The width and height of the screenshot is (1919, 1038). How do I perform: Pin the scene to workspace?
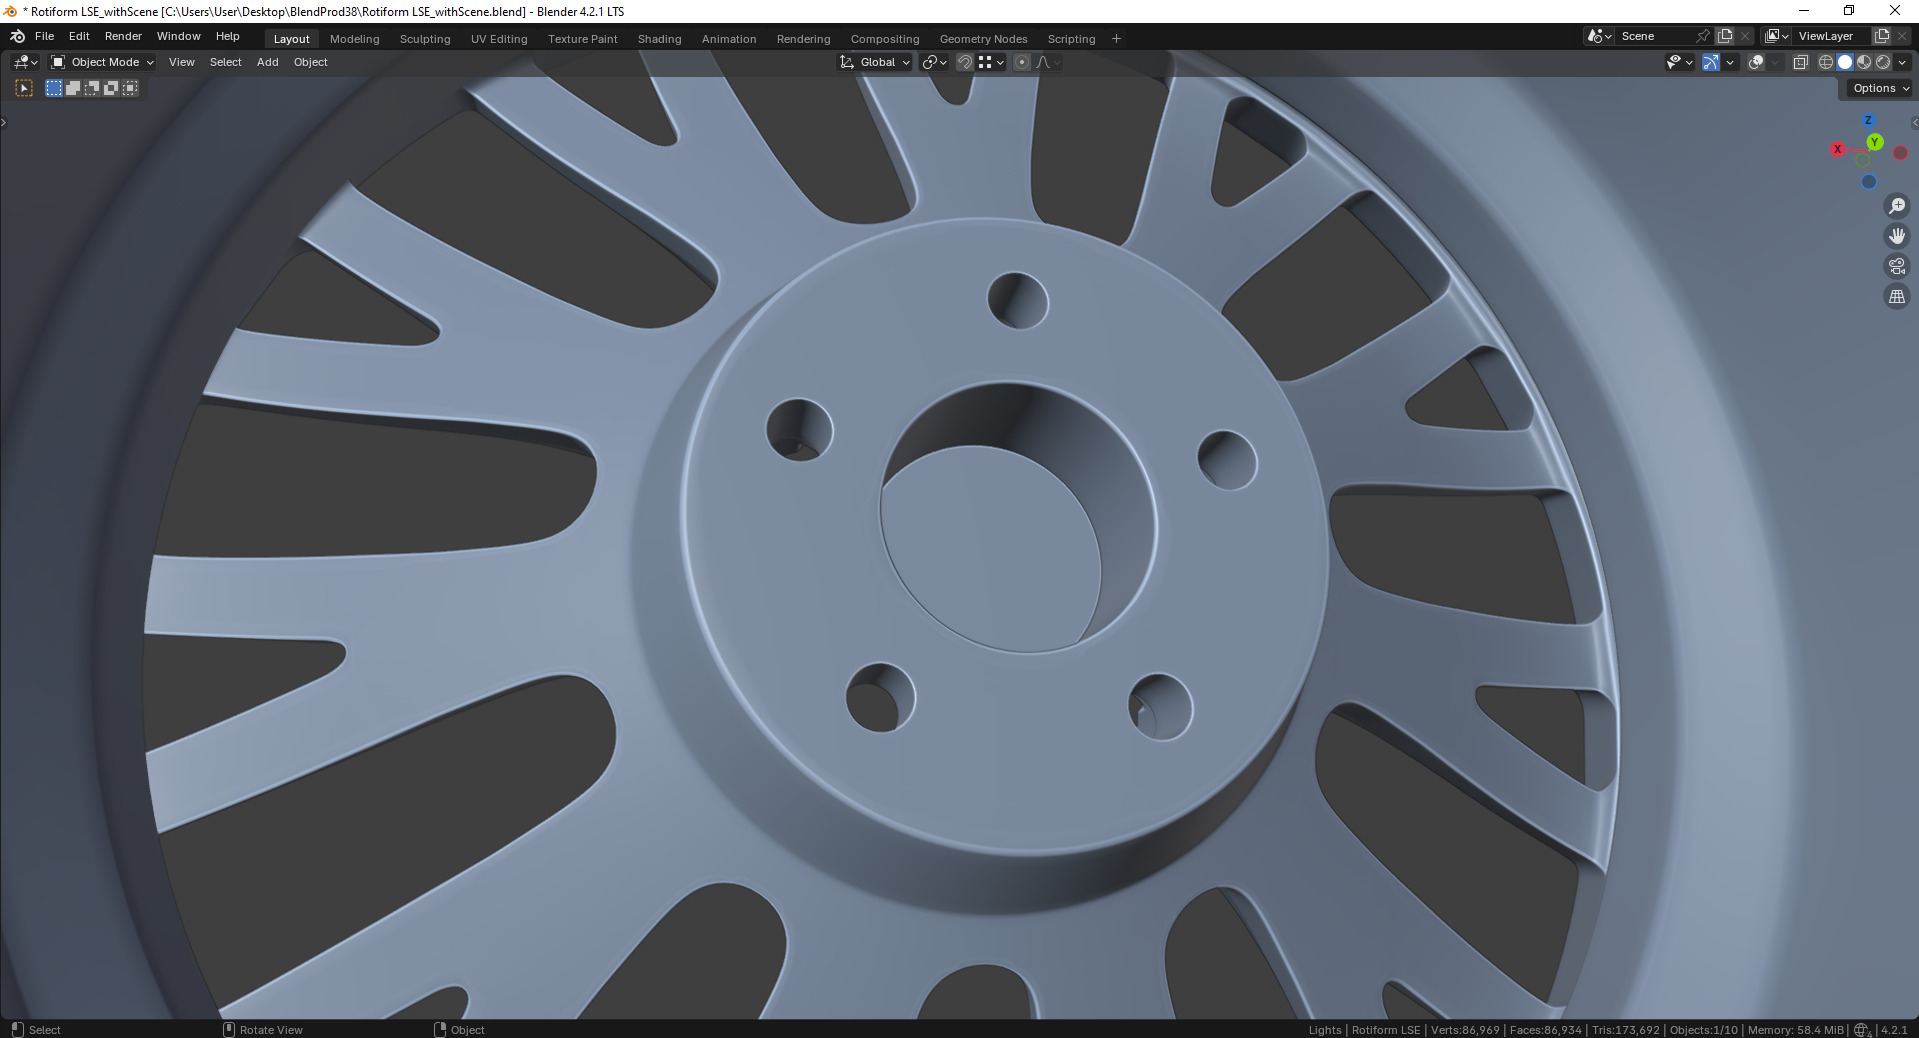point(1703,36)
